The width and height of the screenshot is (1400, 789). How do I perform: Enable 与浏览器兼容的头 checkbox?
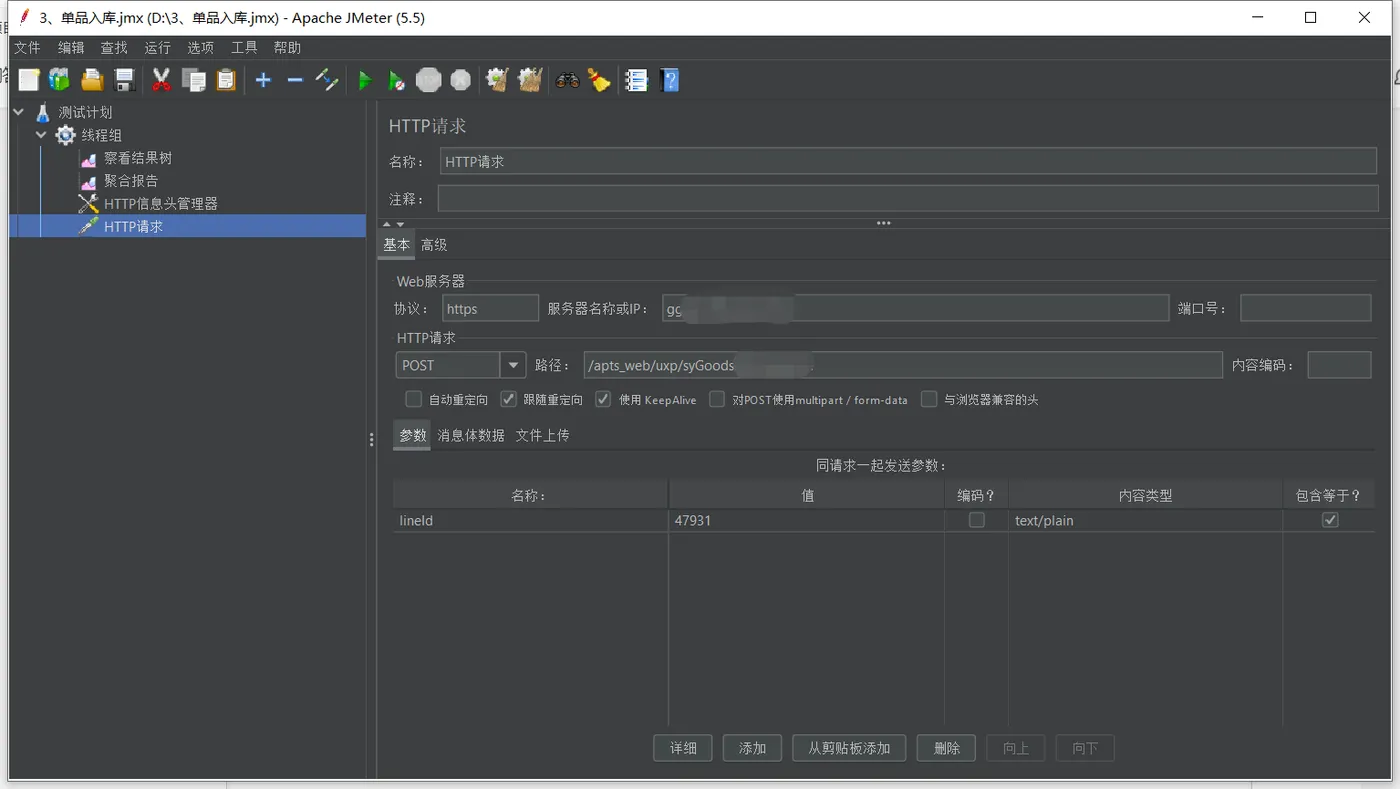tap(929, 399)
